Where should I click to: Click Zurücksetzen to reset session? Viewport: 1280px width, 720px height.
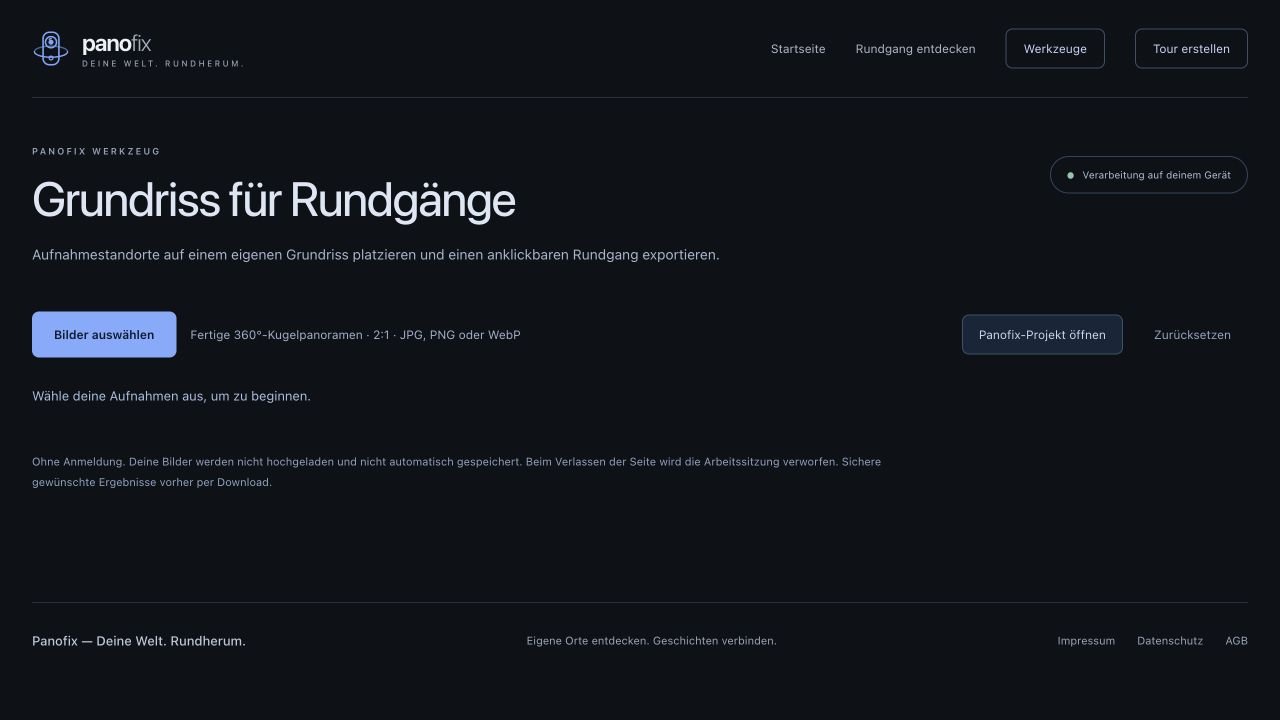click(x=1192, y=335)
